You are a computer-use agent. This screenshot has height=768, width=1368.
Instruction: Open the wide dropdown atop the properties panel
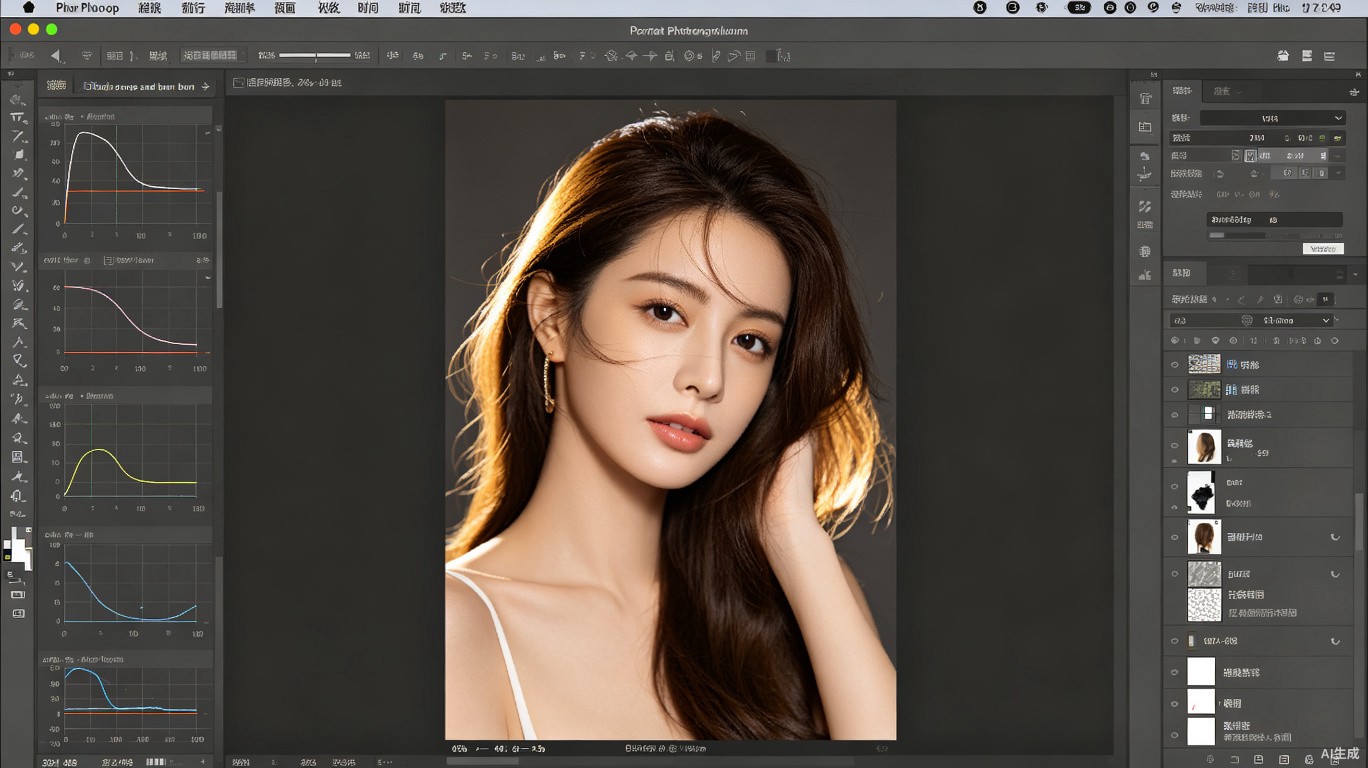click(1272, 118)
